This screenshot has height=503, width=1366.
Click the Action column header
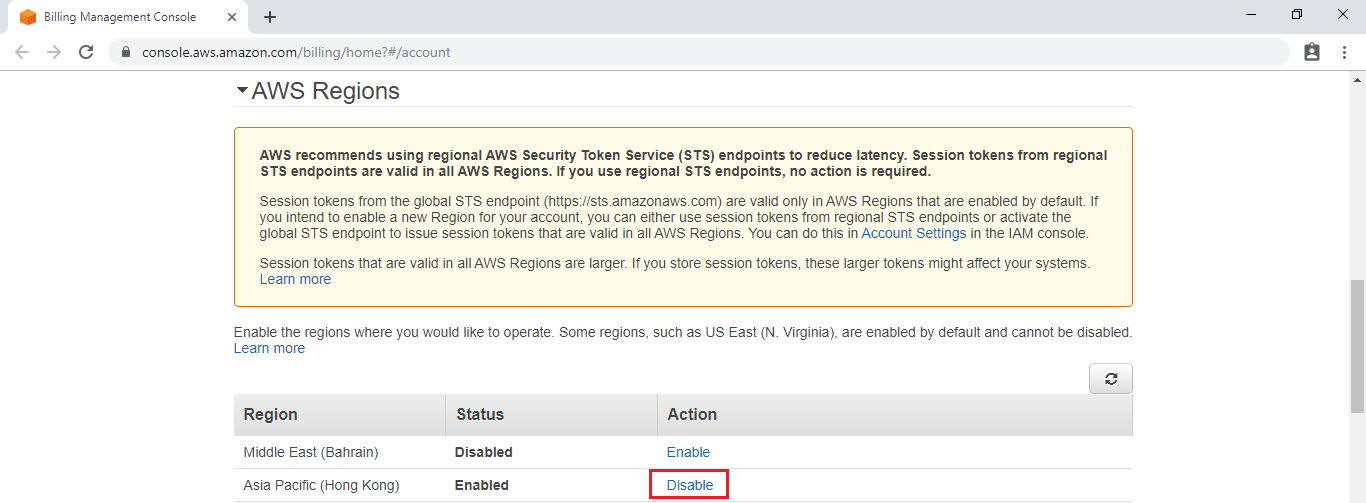[895, 414]
